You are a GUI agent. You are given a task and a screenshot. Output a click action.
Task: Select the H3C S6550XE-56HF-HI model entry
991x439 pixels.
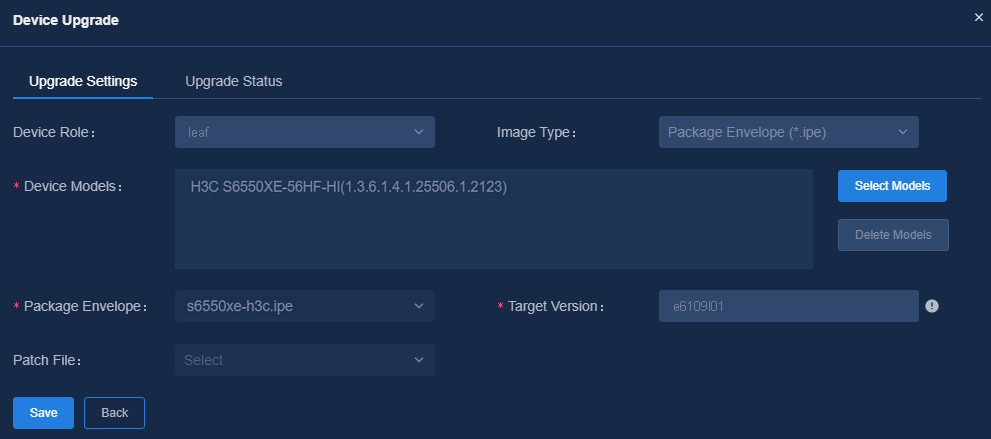coord(349,187)
